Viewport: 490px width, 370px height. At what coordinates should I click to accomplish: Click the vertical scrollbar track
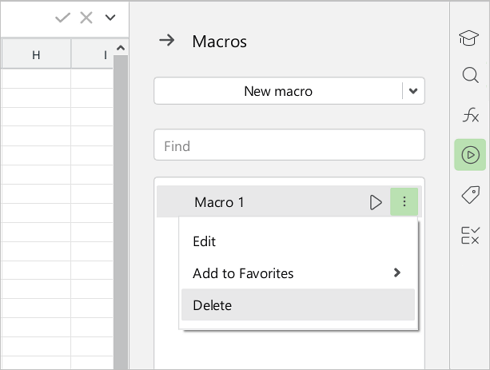point(121,212)
